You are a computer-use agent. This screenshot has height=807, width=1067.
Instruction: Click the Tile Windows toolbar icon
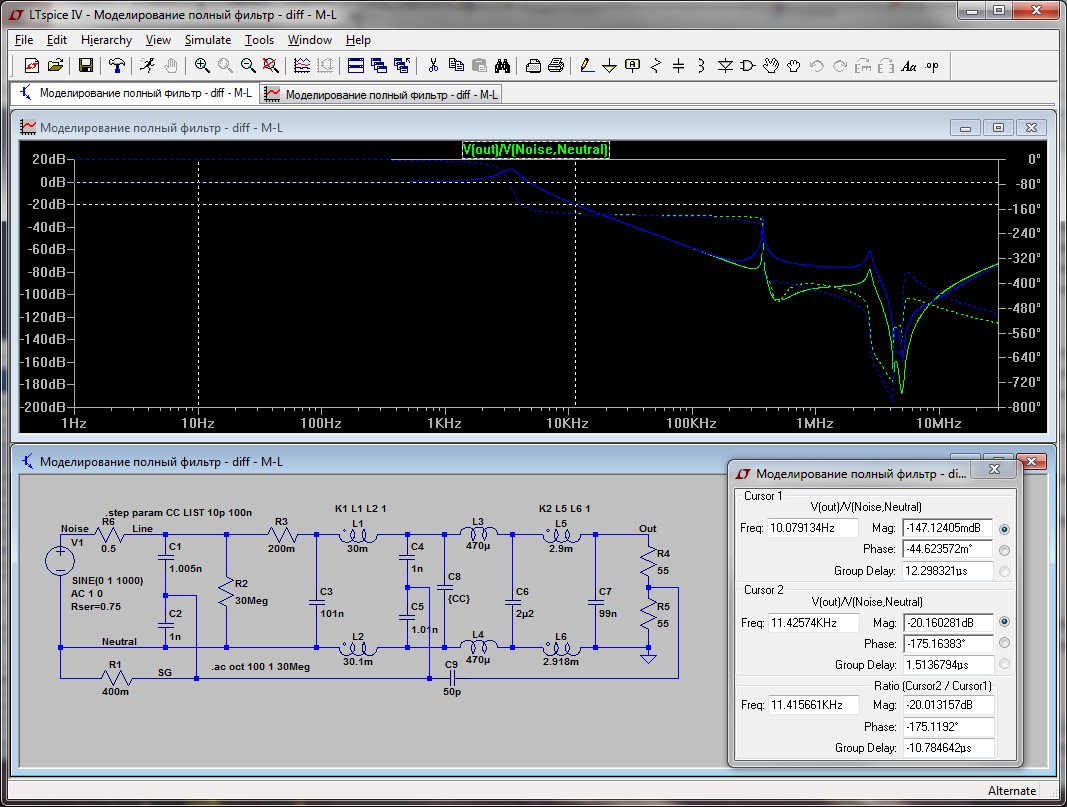pos(356,66)
